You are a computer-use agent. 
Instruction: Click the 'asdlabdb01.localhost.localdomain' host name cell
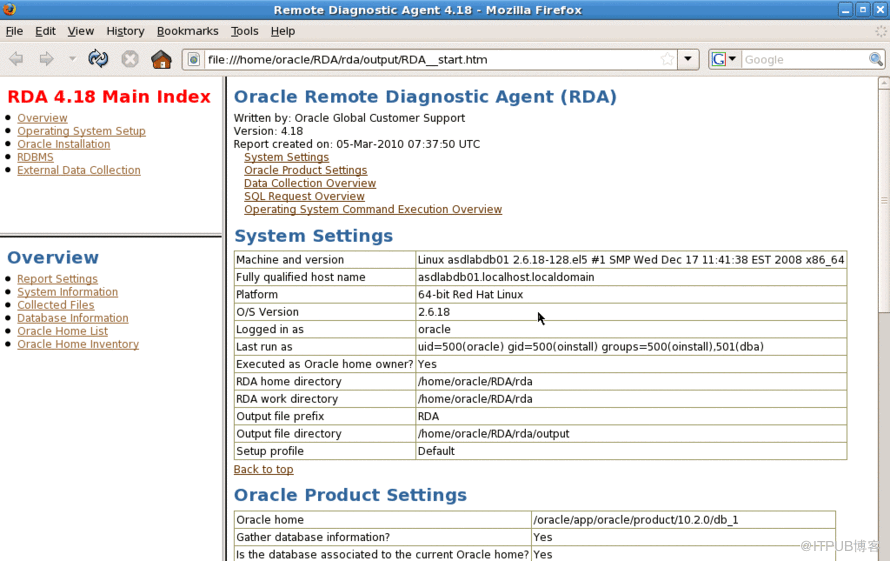tap(631, 277)
